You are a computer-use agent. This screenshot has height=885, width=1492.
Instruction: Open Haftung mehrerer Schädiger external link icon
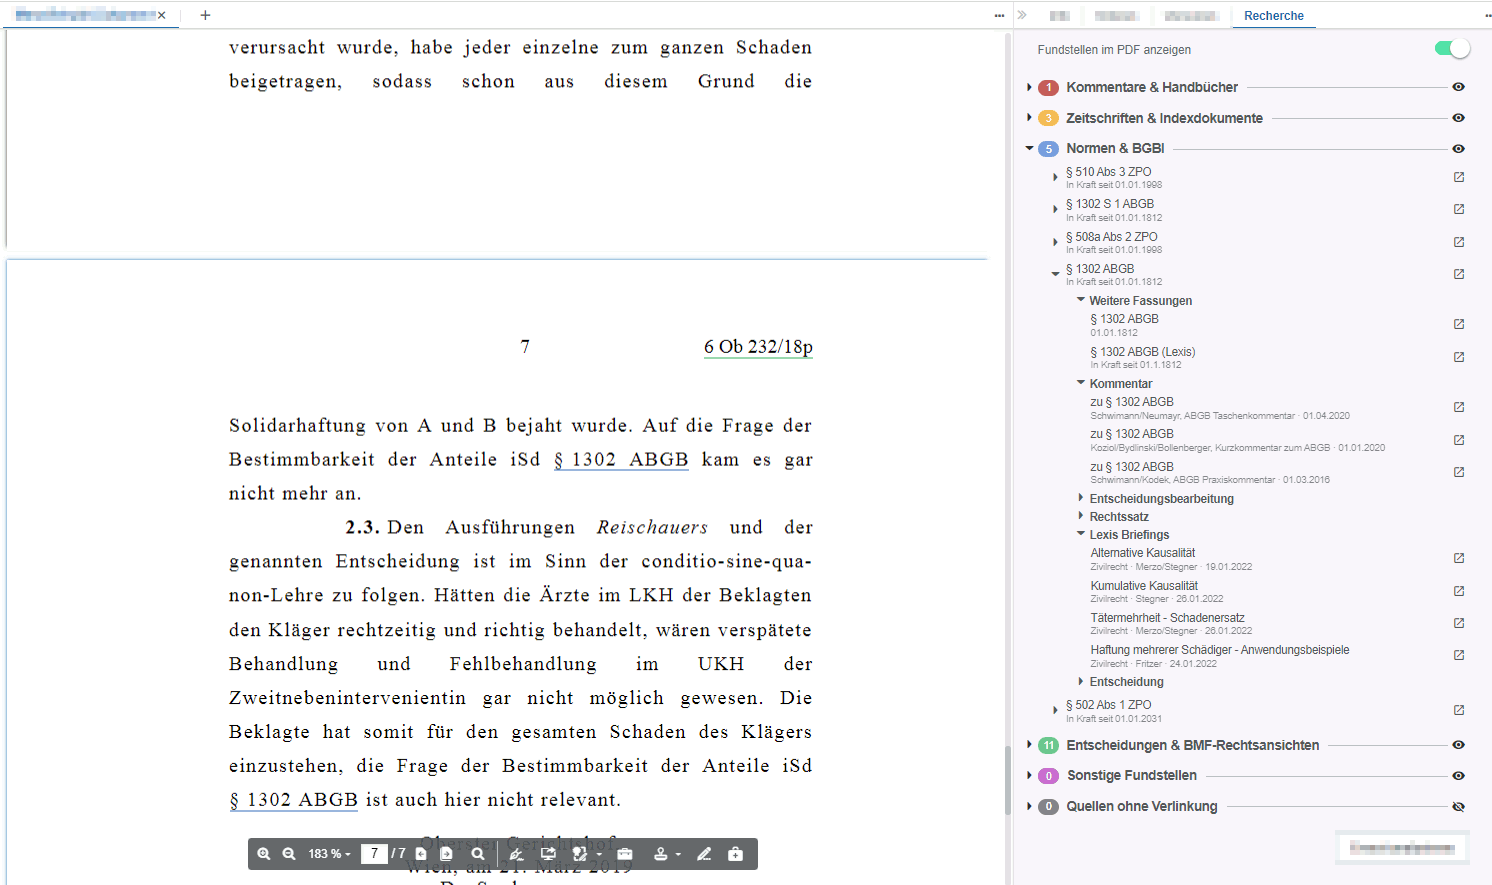tap(1459, 655)
